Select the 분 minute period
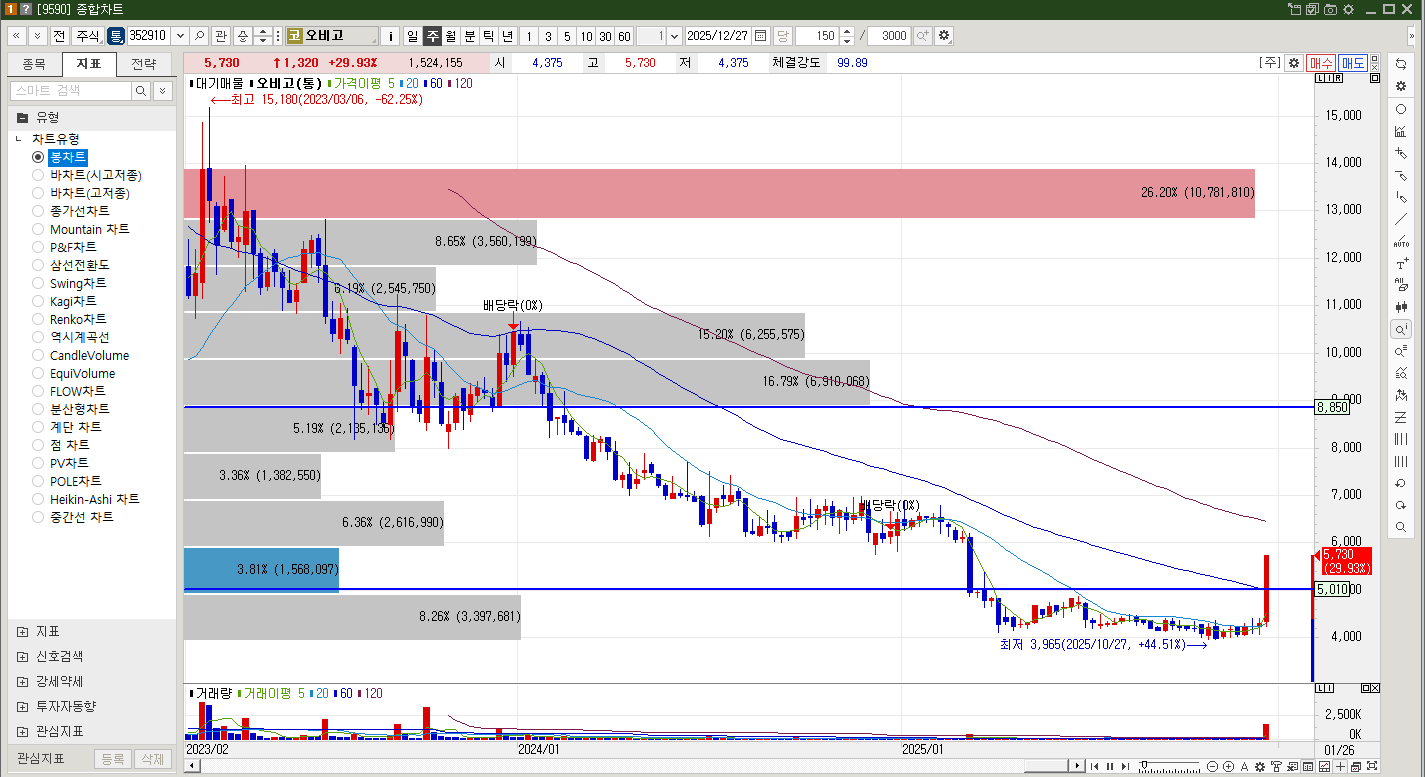The width and height of the screenshot is (1425, 777). click(x=470, y=36)
